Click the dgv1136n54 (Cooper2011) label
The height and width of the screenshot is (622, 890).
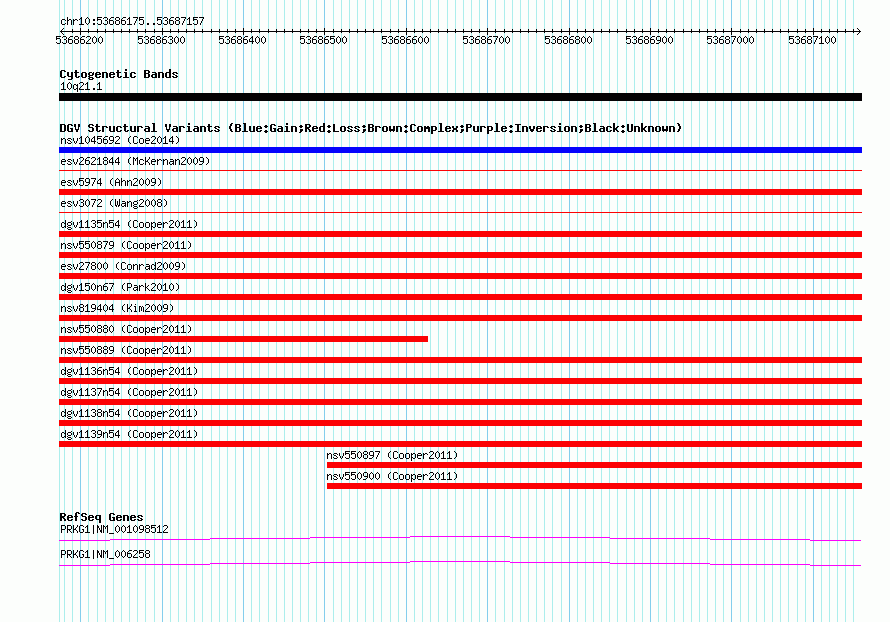[x=129, y=371]
